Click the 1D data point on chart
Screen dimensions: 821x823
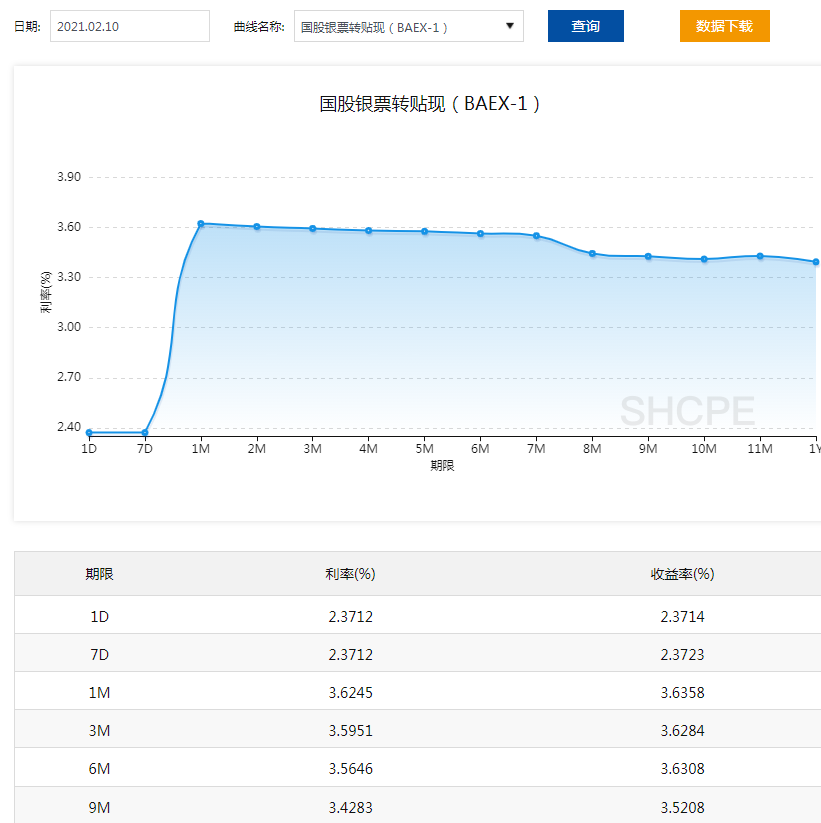coord(89,432)
